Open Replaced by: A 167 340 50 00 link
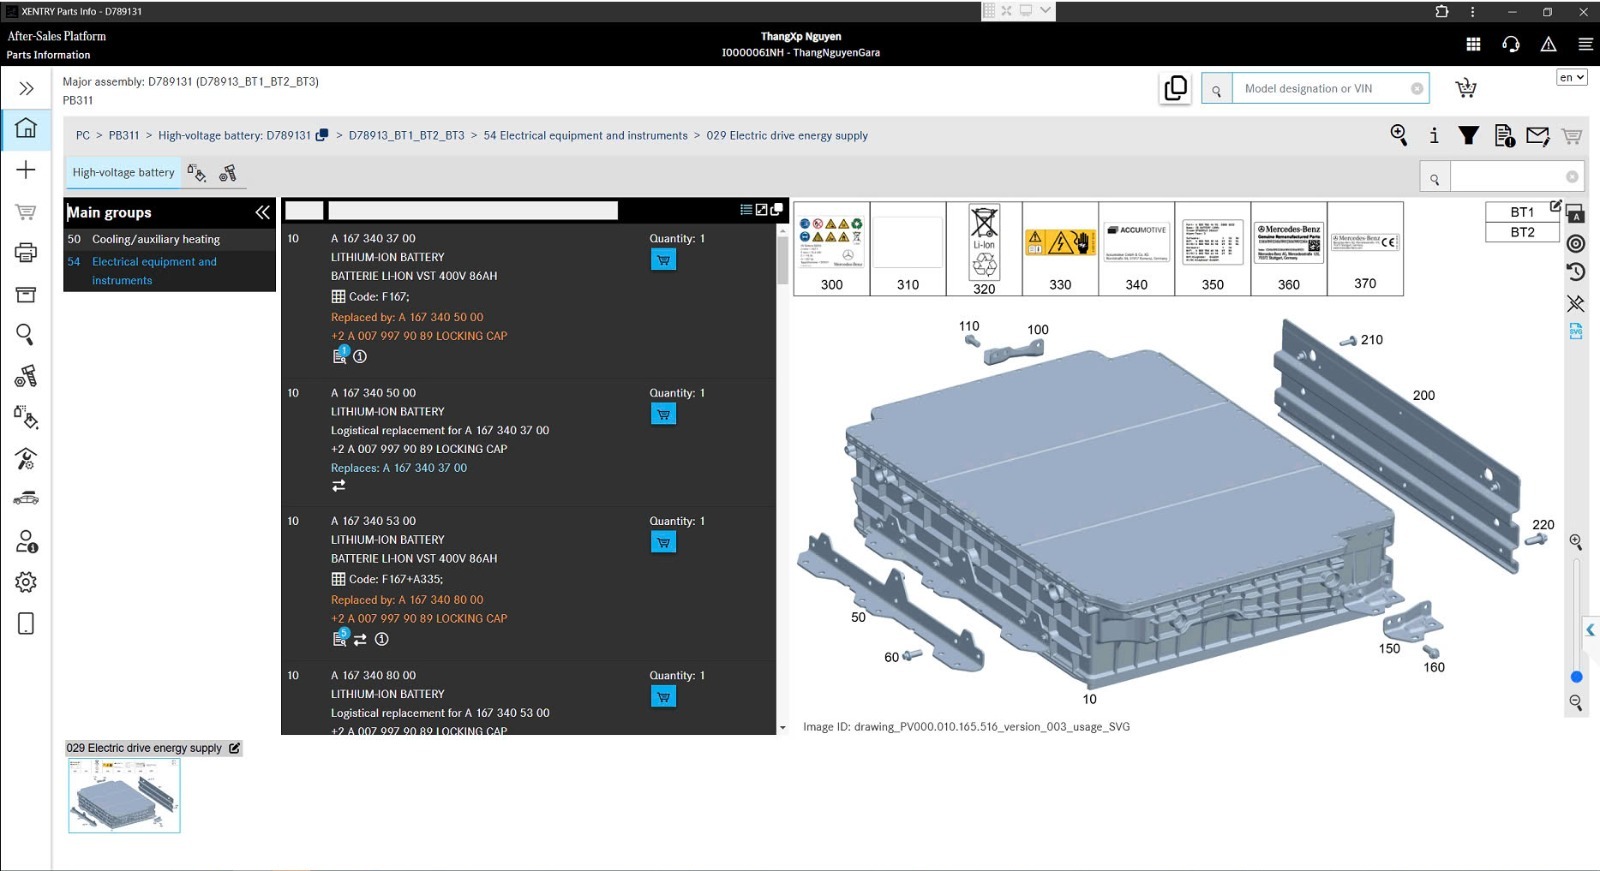The width and height of the screenshot is (1600, 871). pos(407,317)
